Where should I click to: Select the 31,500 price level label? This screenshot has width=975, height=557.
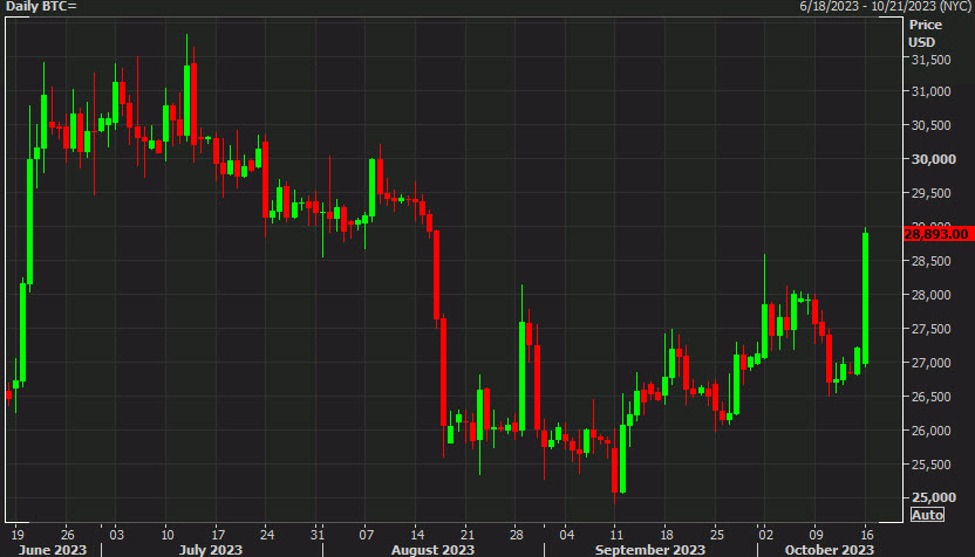click(931, 60)
